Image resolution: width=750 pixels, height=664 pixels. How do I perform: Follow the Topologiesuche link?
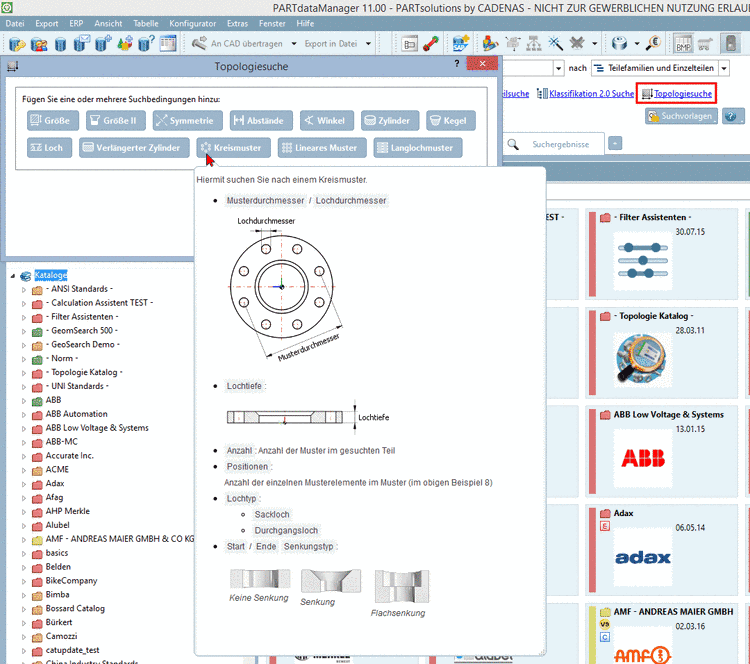point(683,94)
